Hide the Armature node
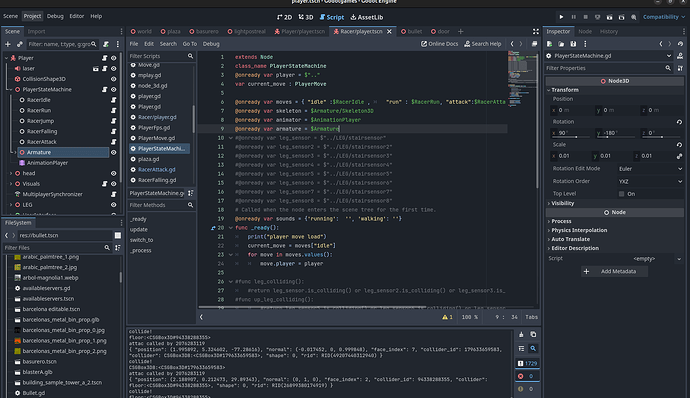 click(114, 152)
